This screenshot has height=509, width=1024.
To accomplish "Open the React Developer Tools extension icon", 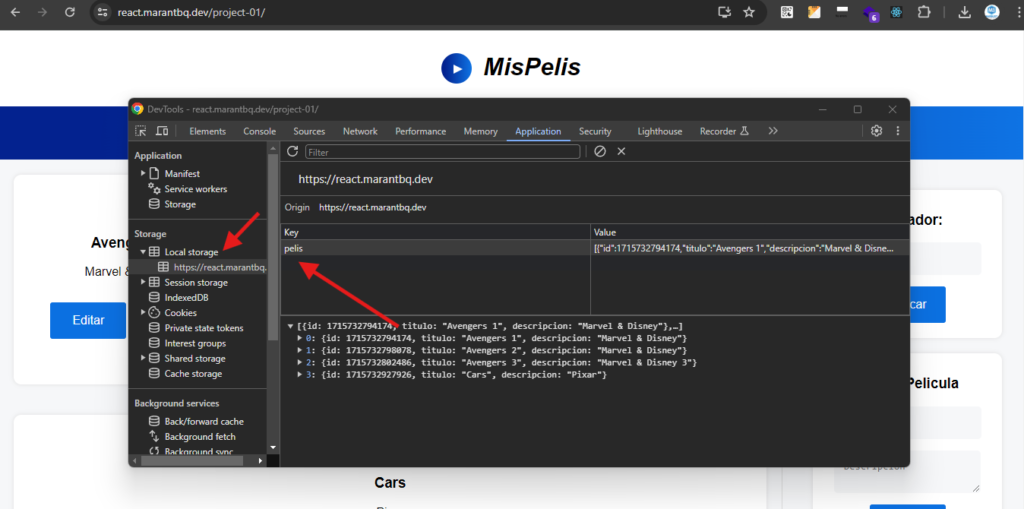I will [896, 12].
